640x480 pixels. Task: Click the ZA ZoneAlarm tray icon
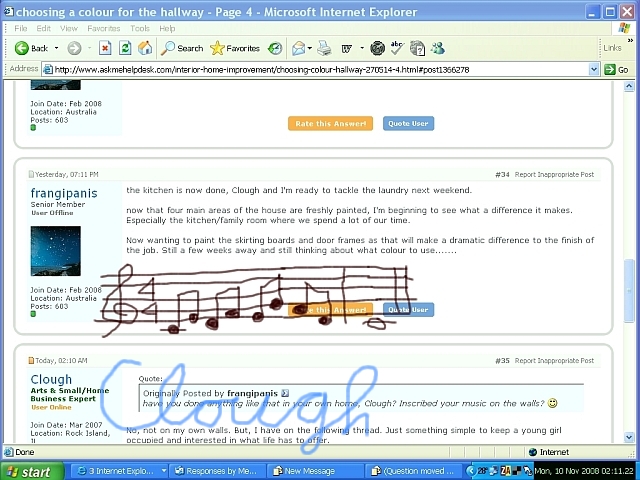[505, 471]
